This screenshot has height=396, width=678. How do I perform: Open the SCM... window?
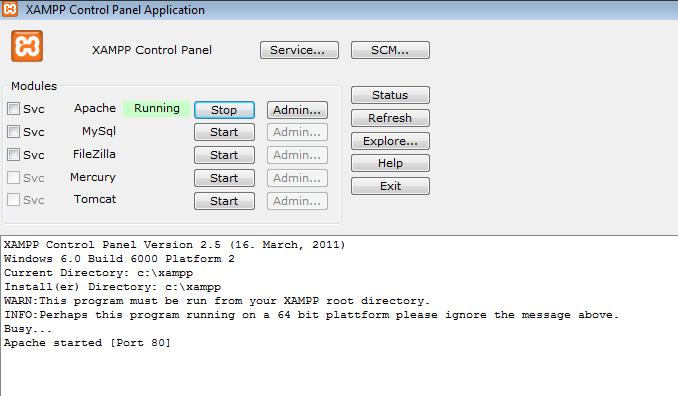[x=390, y=50]
